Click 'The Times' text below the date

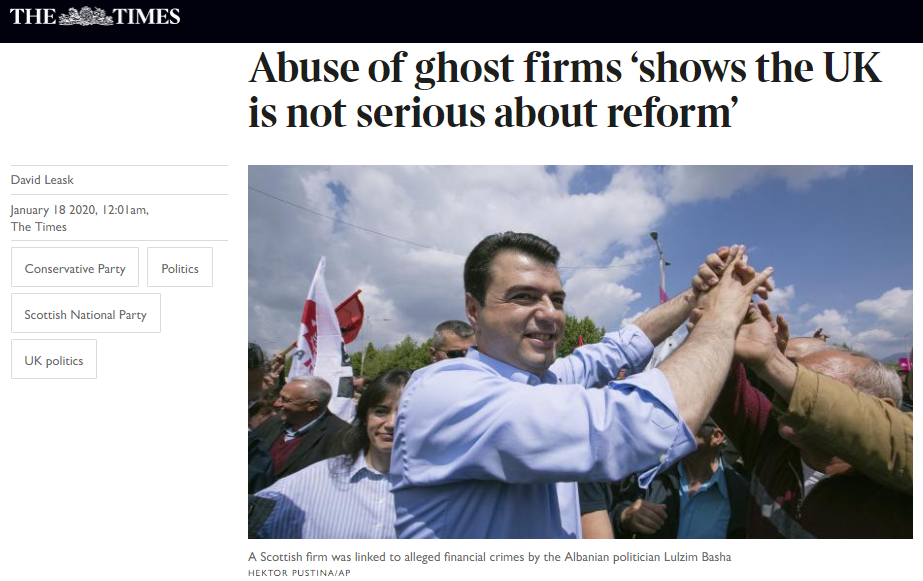[x=39, y=227]
